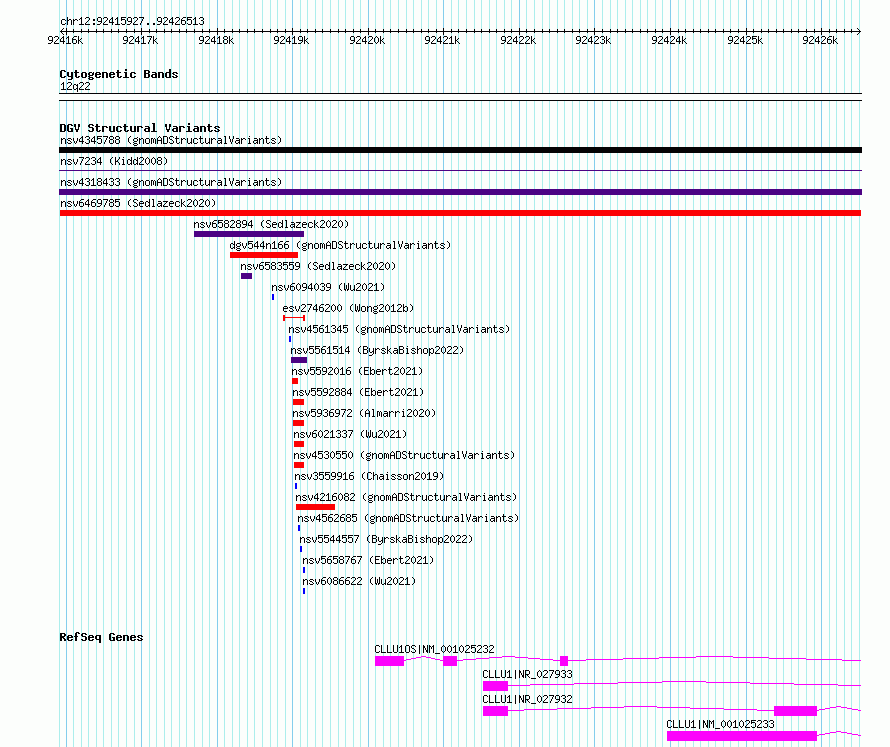Click the dgv544n166 red variant bar
Image resolution: width=890 pixels, height=747 pixels.
(264, 255)
